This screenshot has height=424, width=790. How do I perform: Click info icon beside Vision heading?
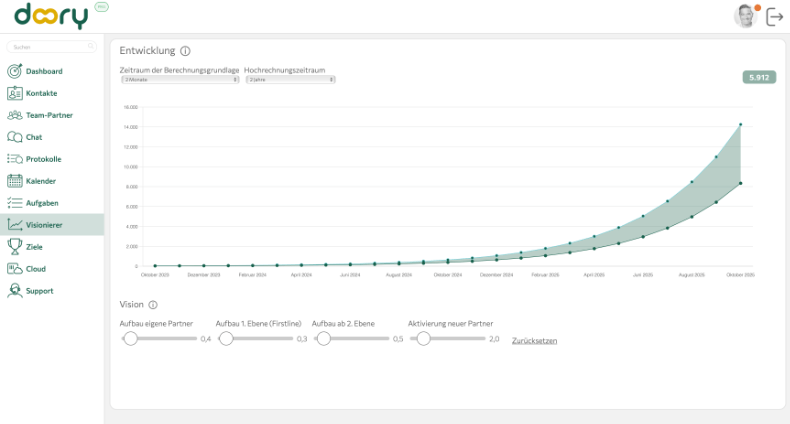coord(153,305)
